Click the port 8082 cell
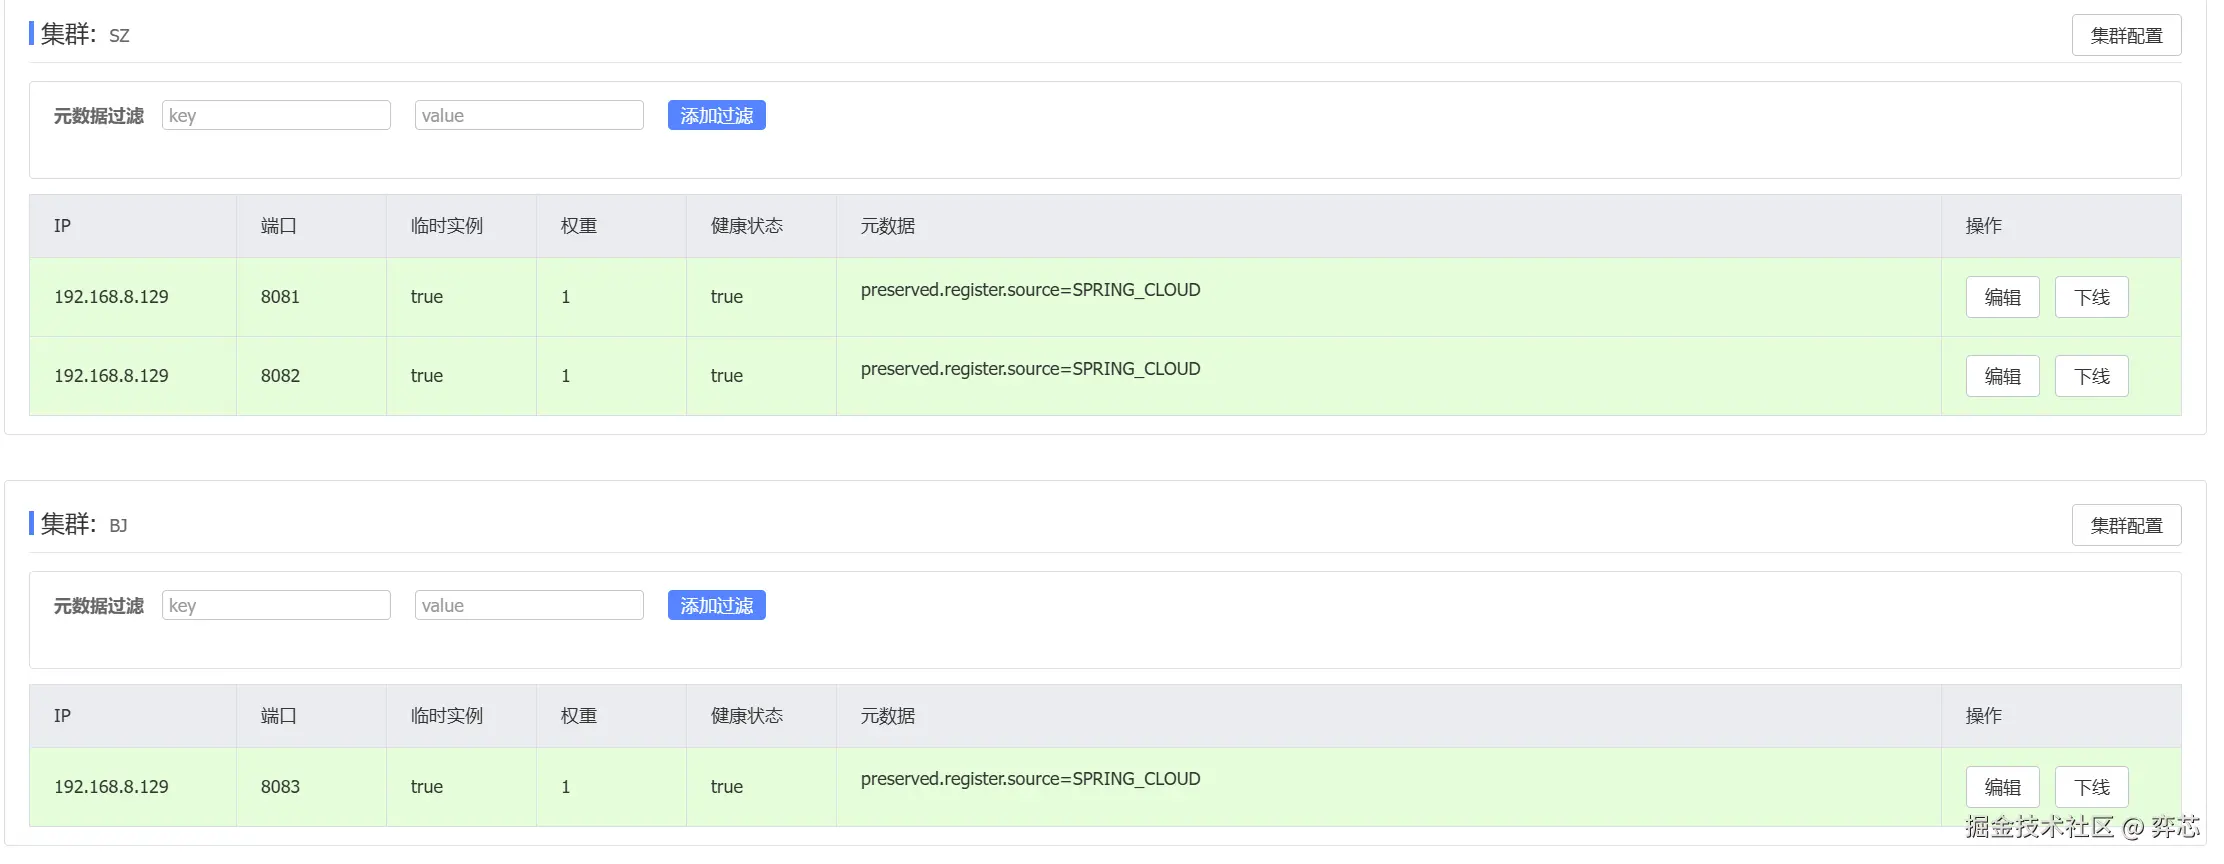 pyautogui.click(x=280, y=376)
